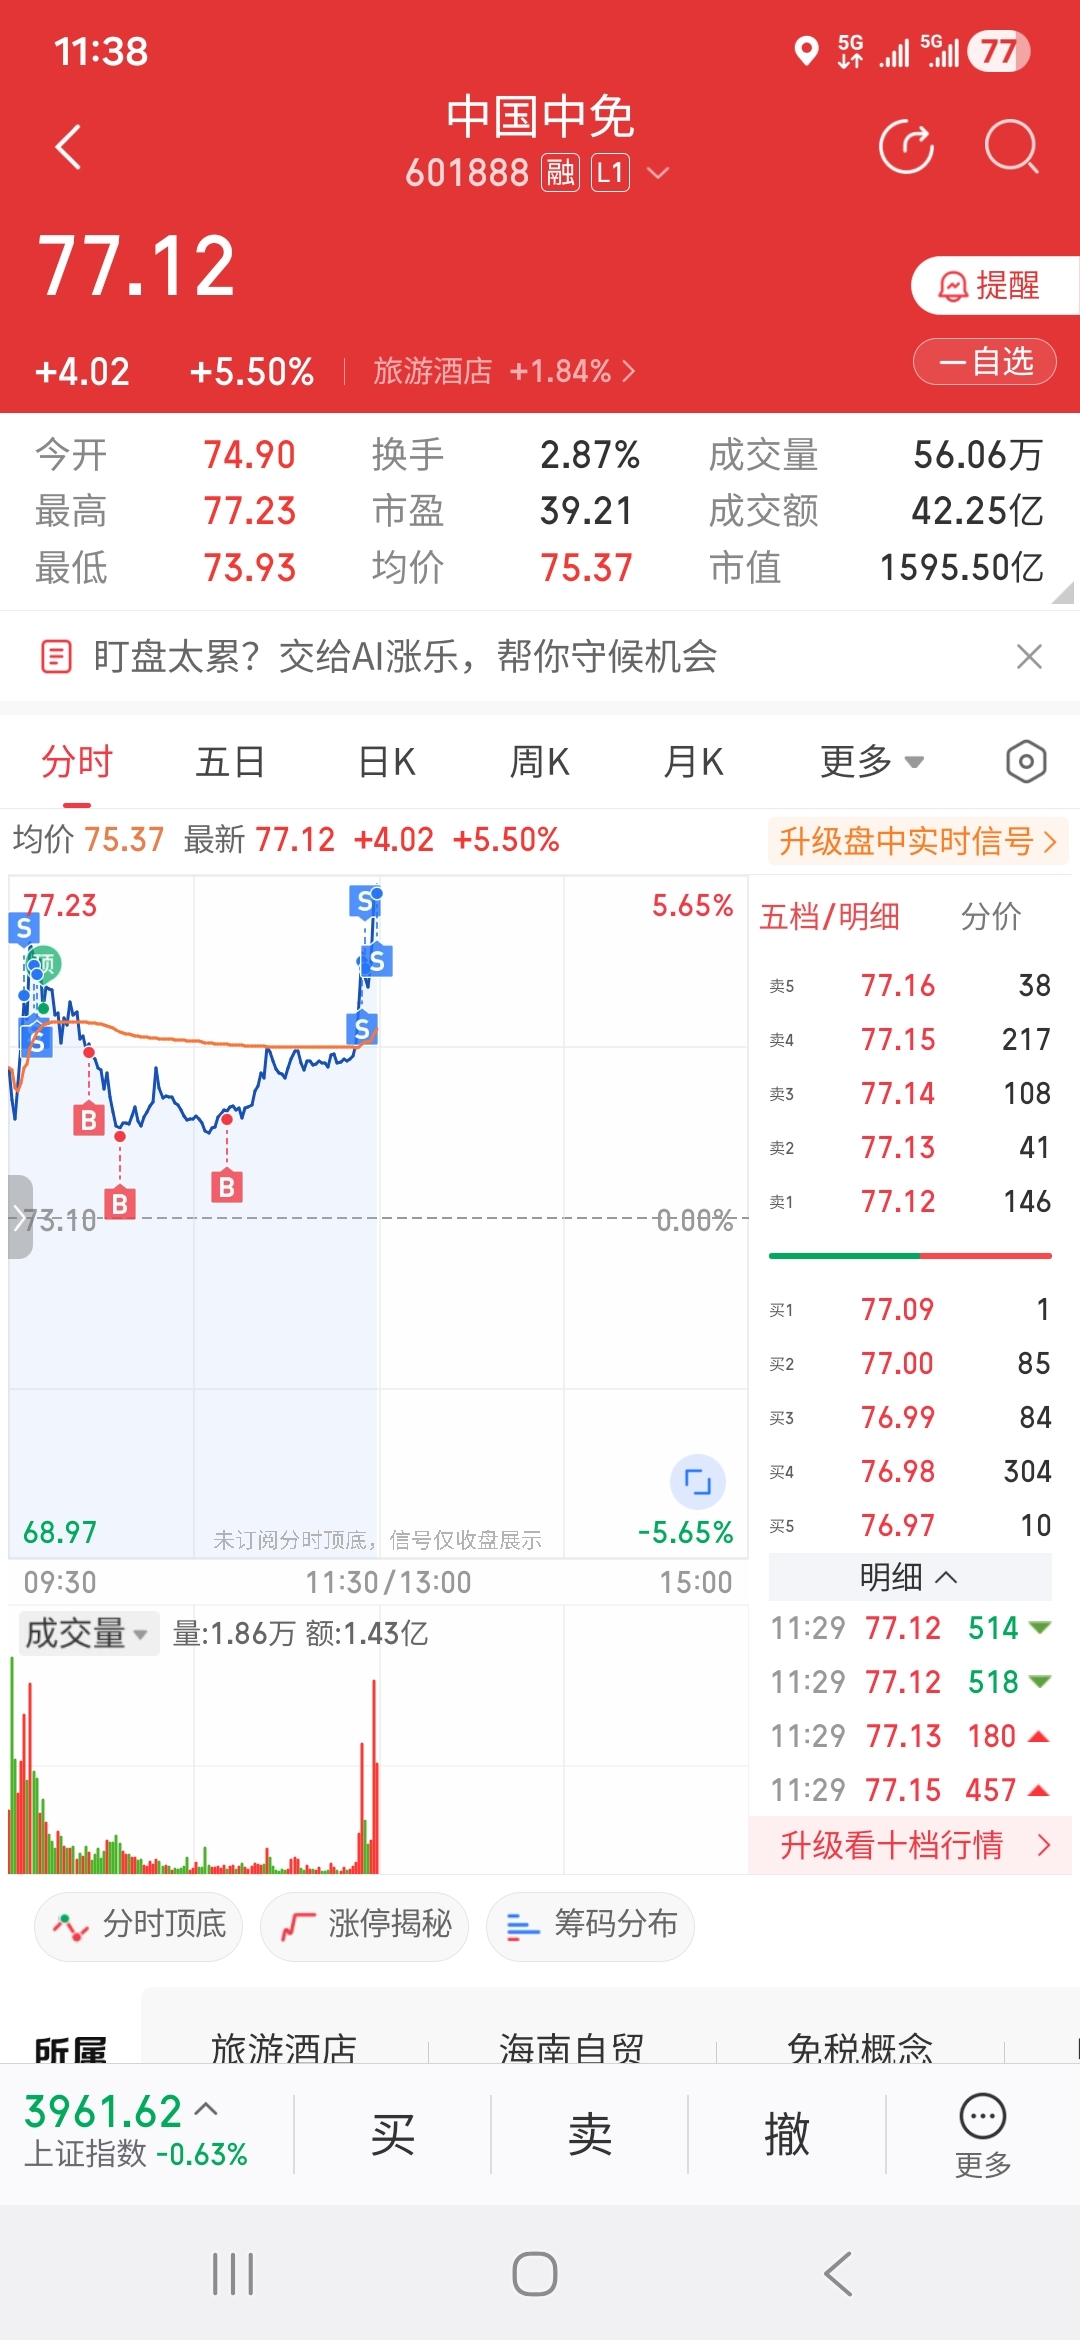
Task: Open 筹码分布 tool
Action: point(591,1925)
